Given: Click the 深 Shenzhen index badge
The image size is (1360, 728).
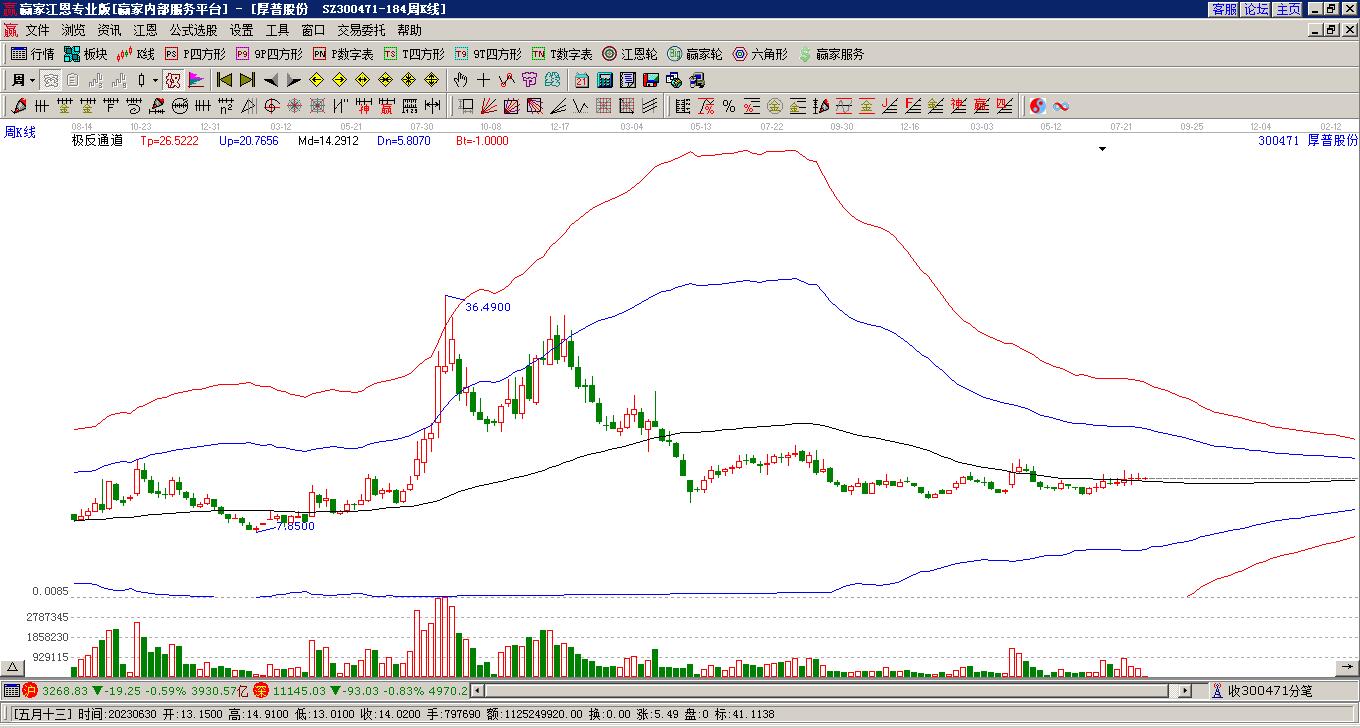Looking at the screenshot, I should point(261,691).
